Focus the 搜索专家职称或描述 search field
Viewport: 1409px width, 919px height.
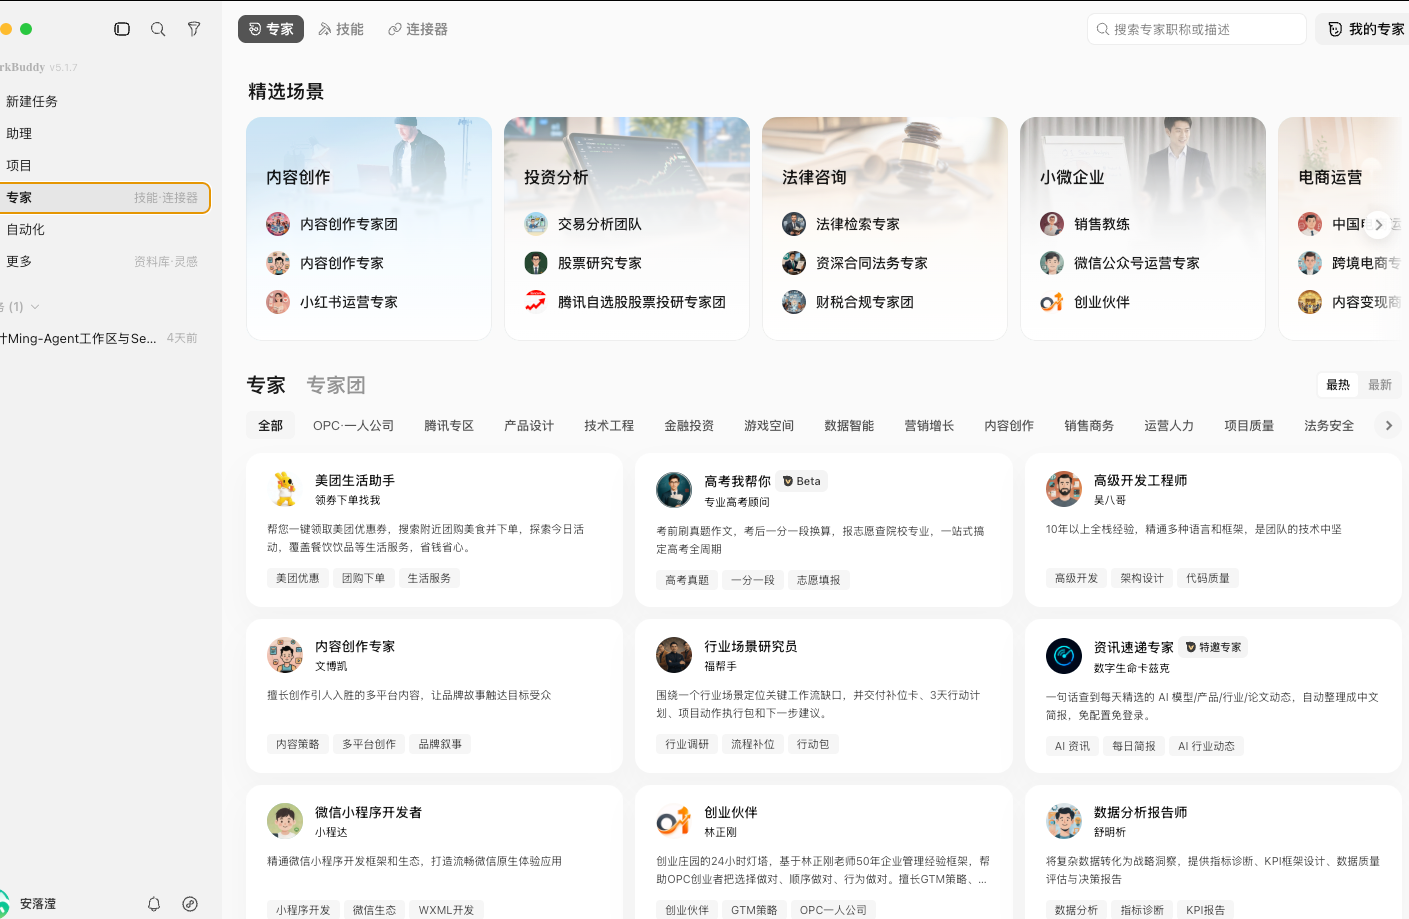tap(1197, 29)
